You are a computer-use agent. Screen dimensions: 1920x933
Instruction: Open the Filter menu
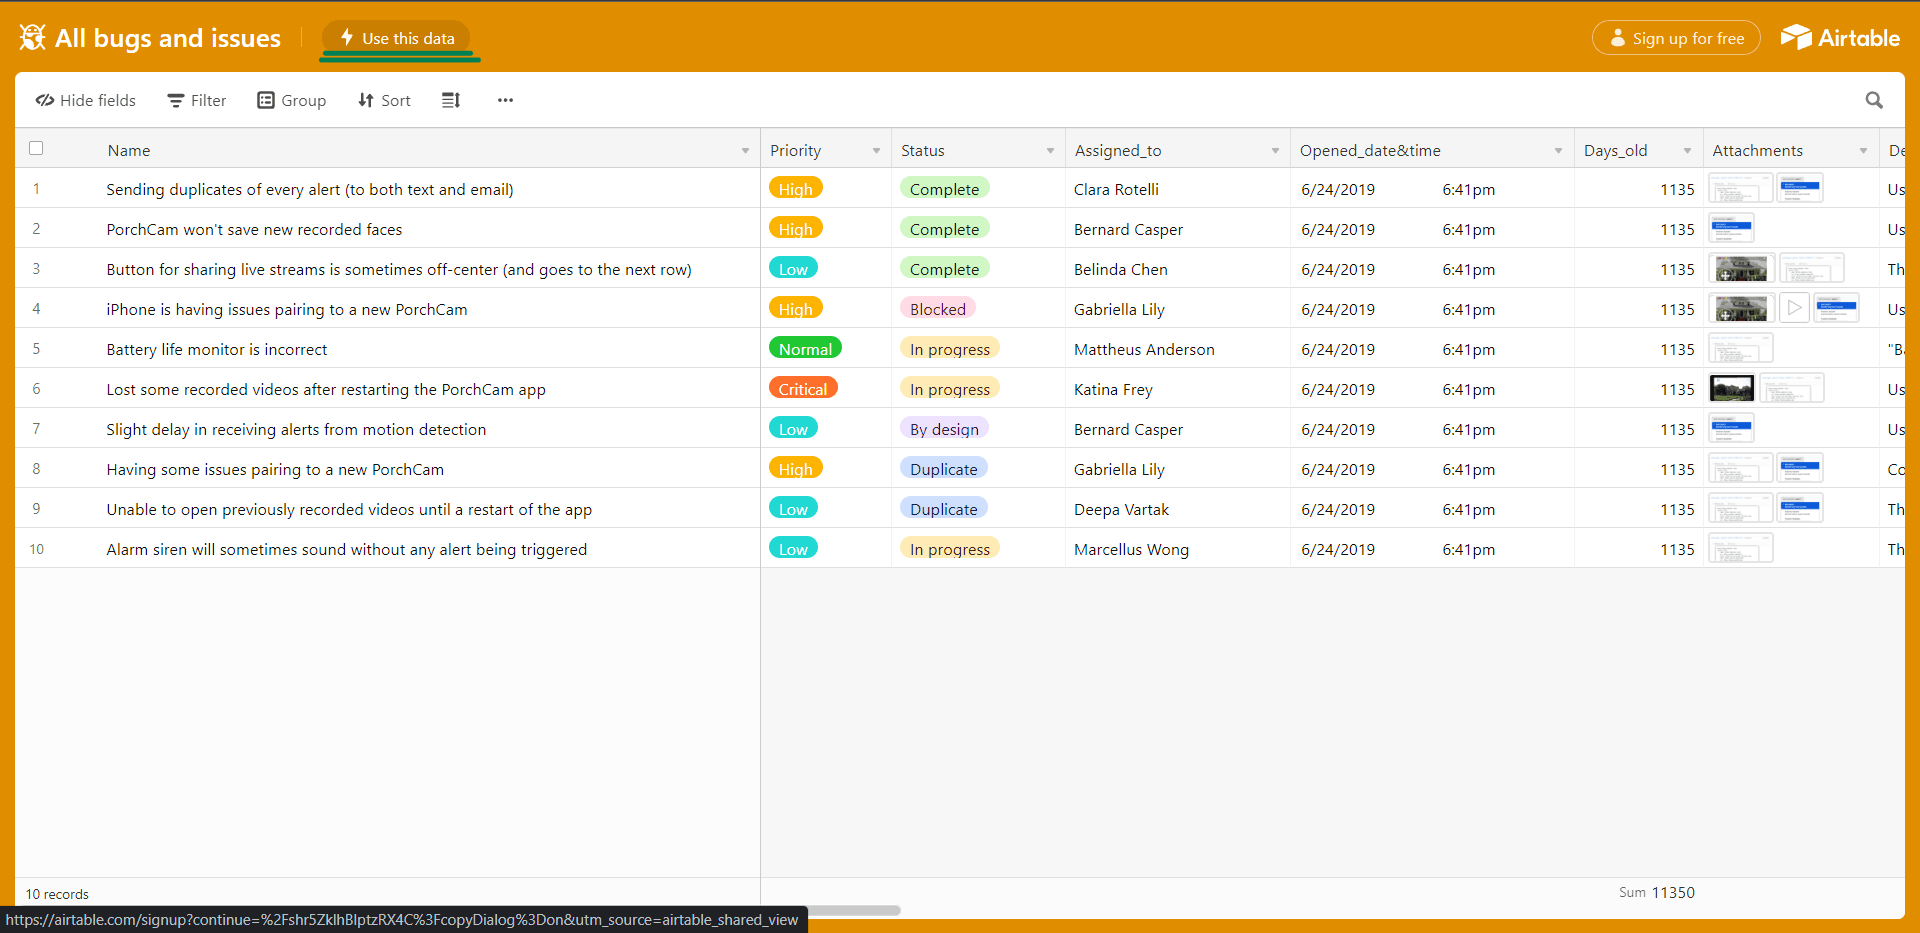(197, 100)
